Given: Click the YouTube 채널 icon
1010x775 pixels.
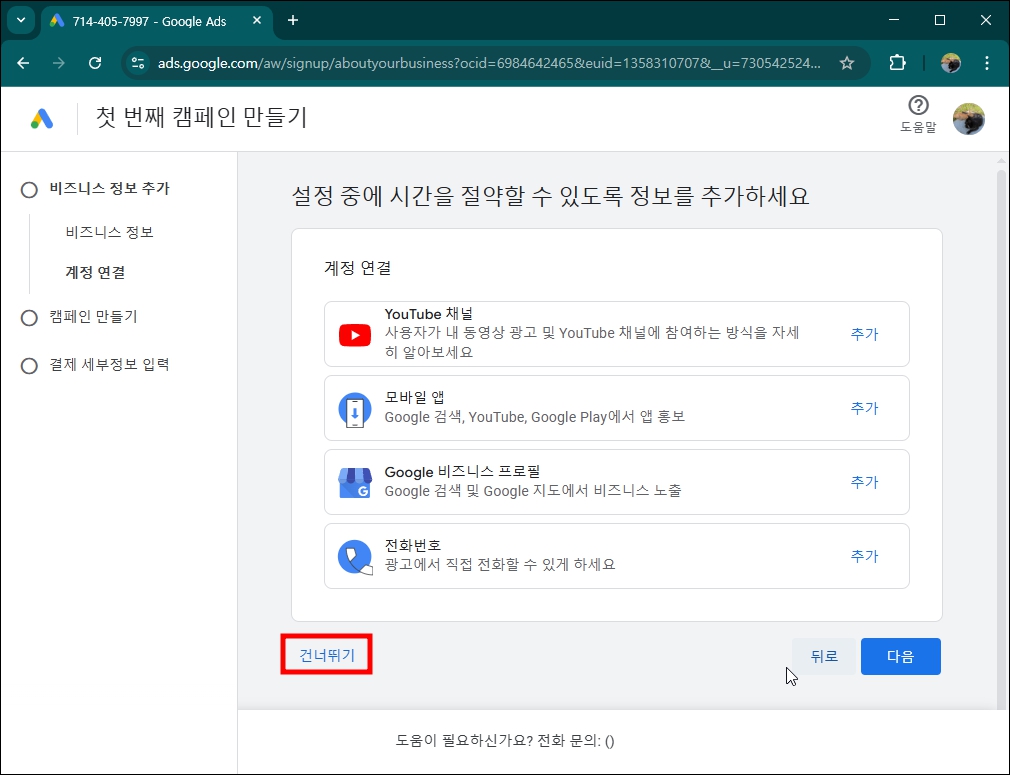Looking at the screenshot, I should tap(354, 335).
